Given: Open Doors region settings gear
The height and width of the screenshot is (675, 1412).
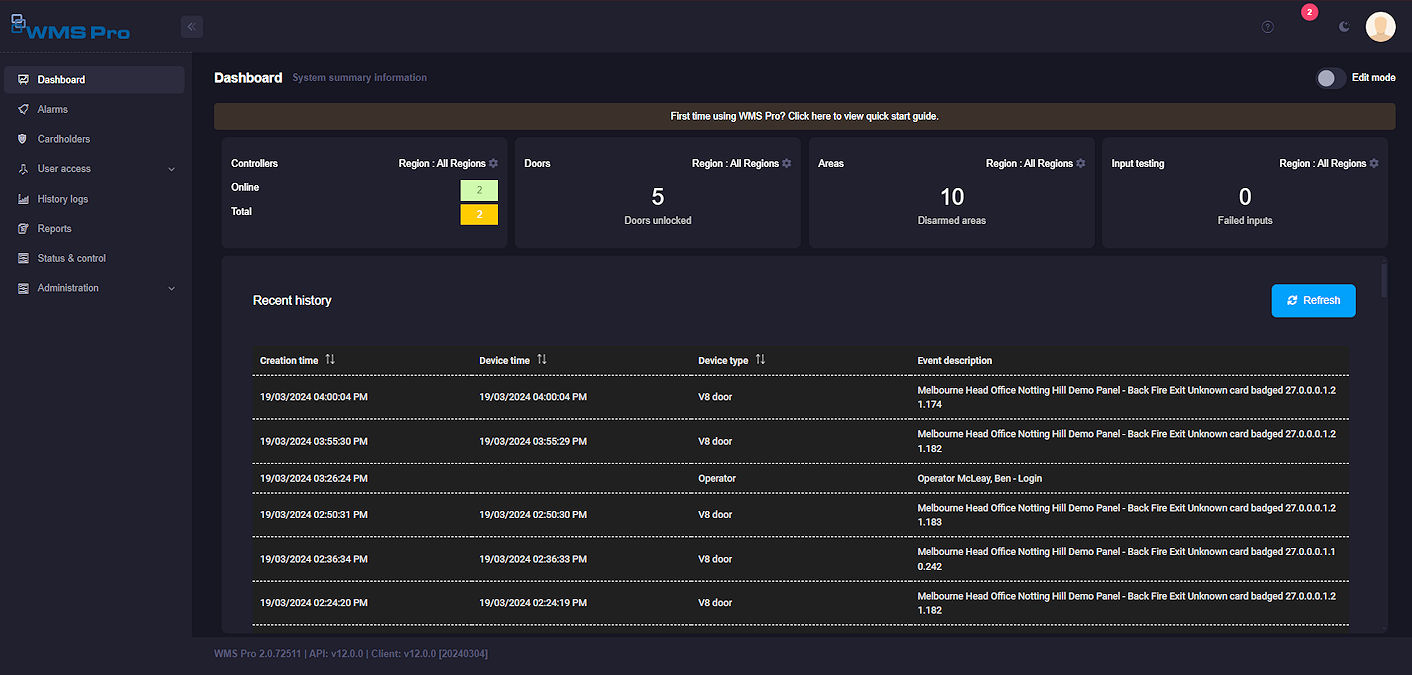Looking at the screenshot, I should click(x=787, y=163).
